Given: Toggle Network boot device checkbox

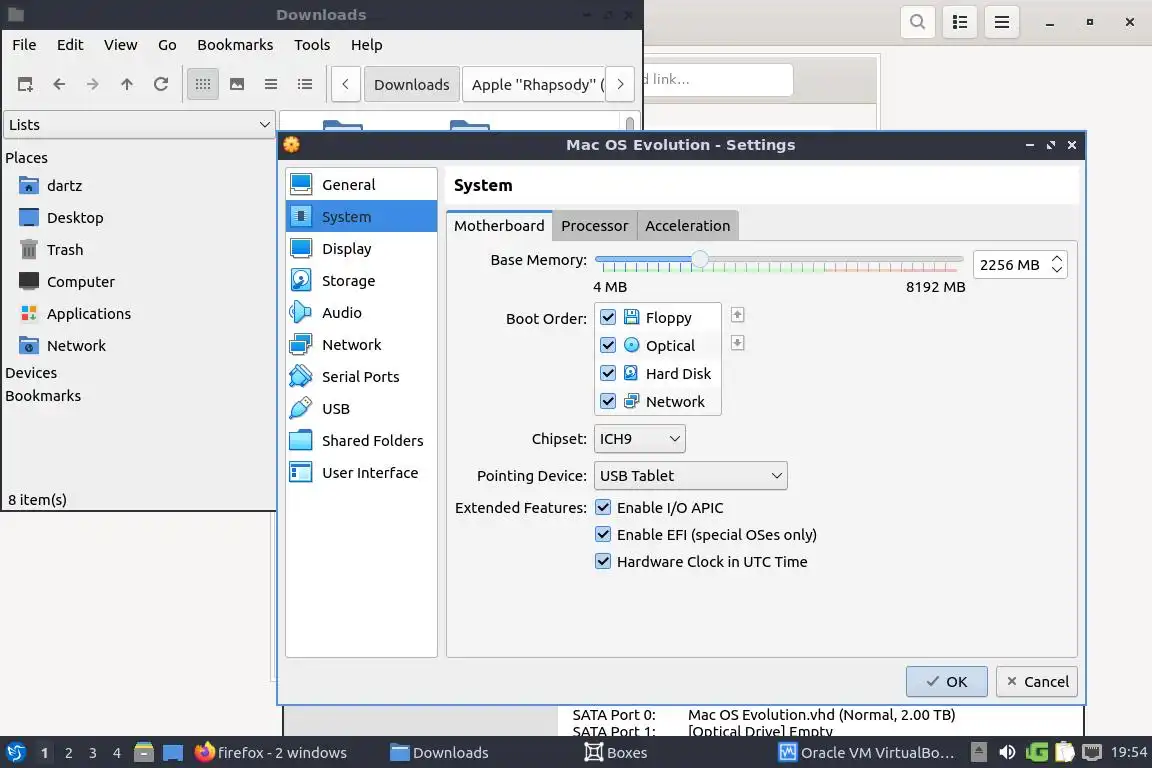Looking at the screenshot, I should (608, 401).
